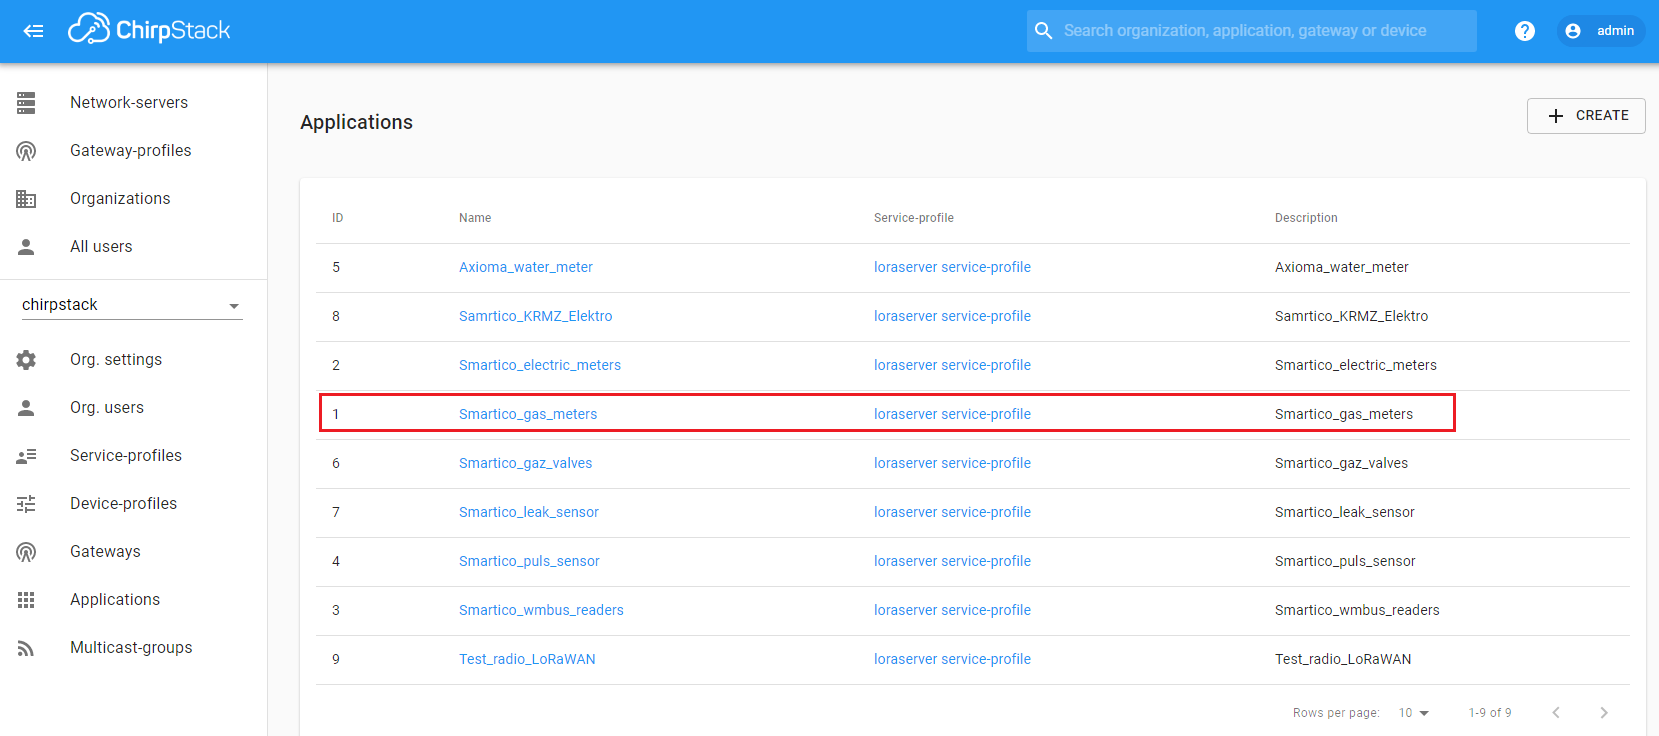Go to Gateways in the sidebar
This screenshot has height=736, width=1659.
tap(105, 552)
